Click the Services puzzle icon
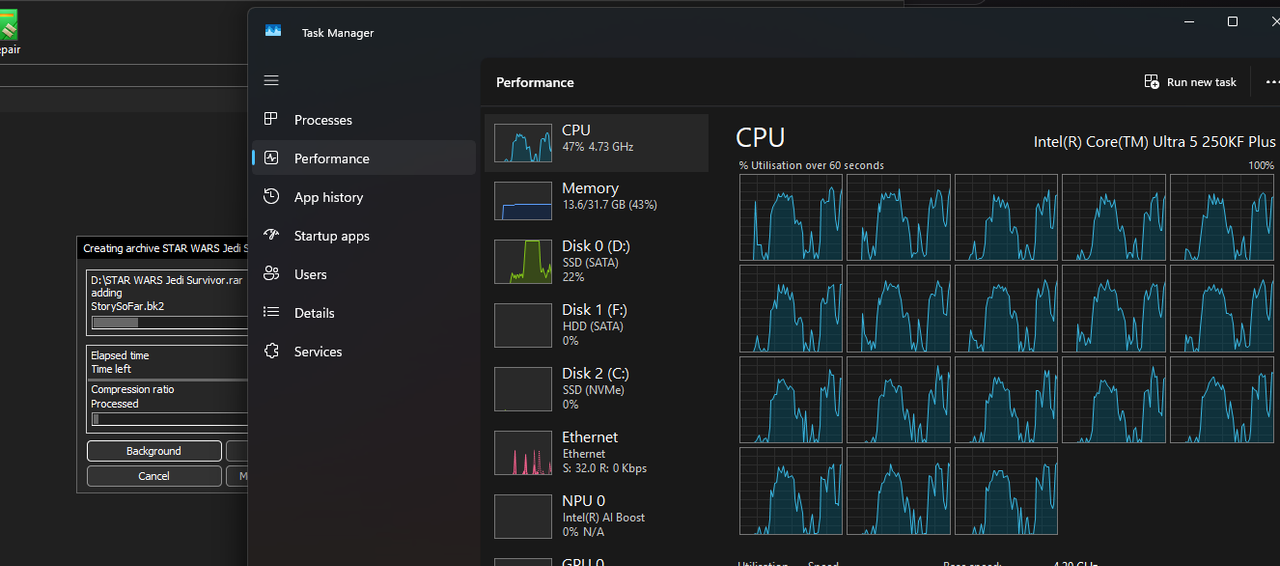The width and height of the screenshot is (1280, 566). click(271, 351)
